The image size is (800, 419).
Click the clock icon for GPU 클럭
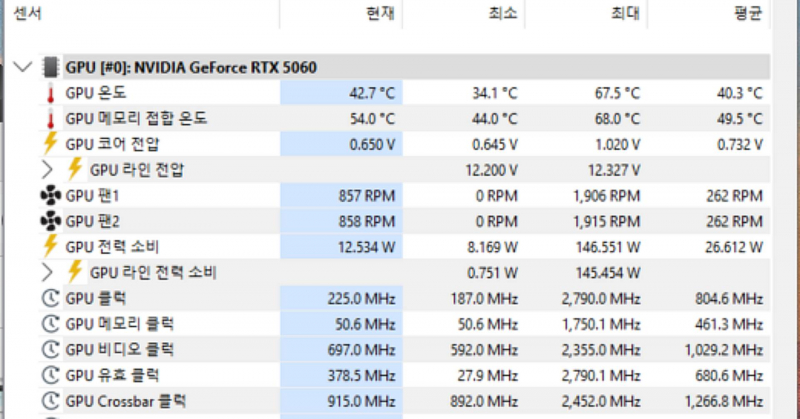(51, 299)
